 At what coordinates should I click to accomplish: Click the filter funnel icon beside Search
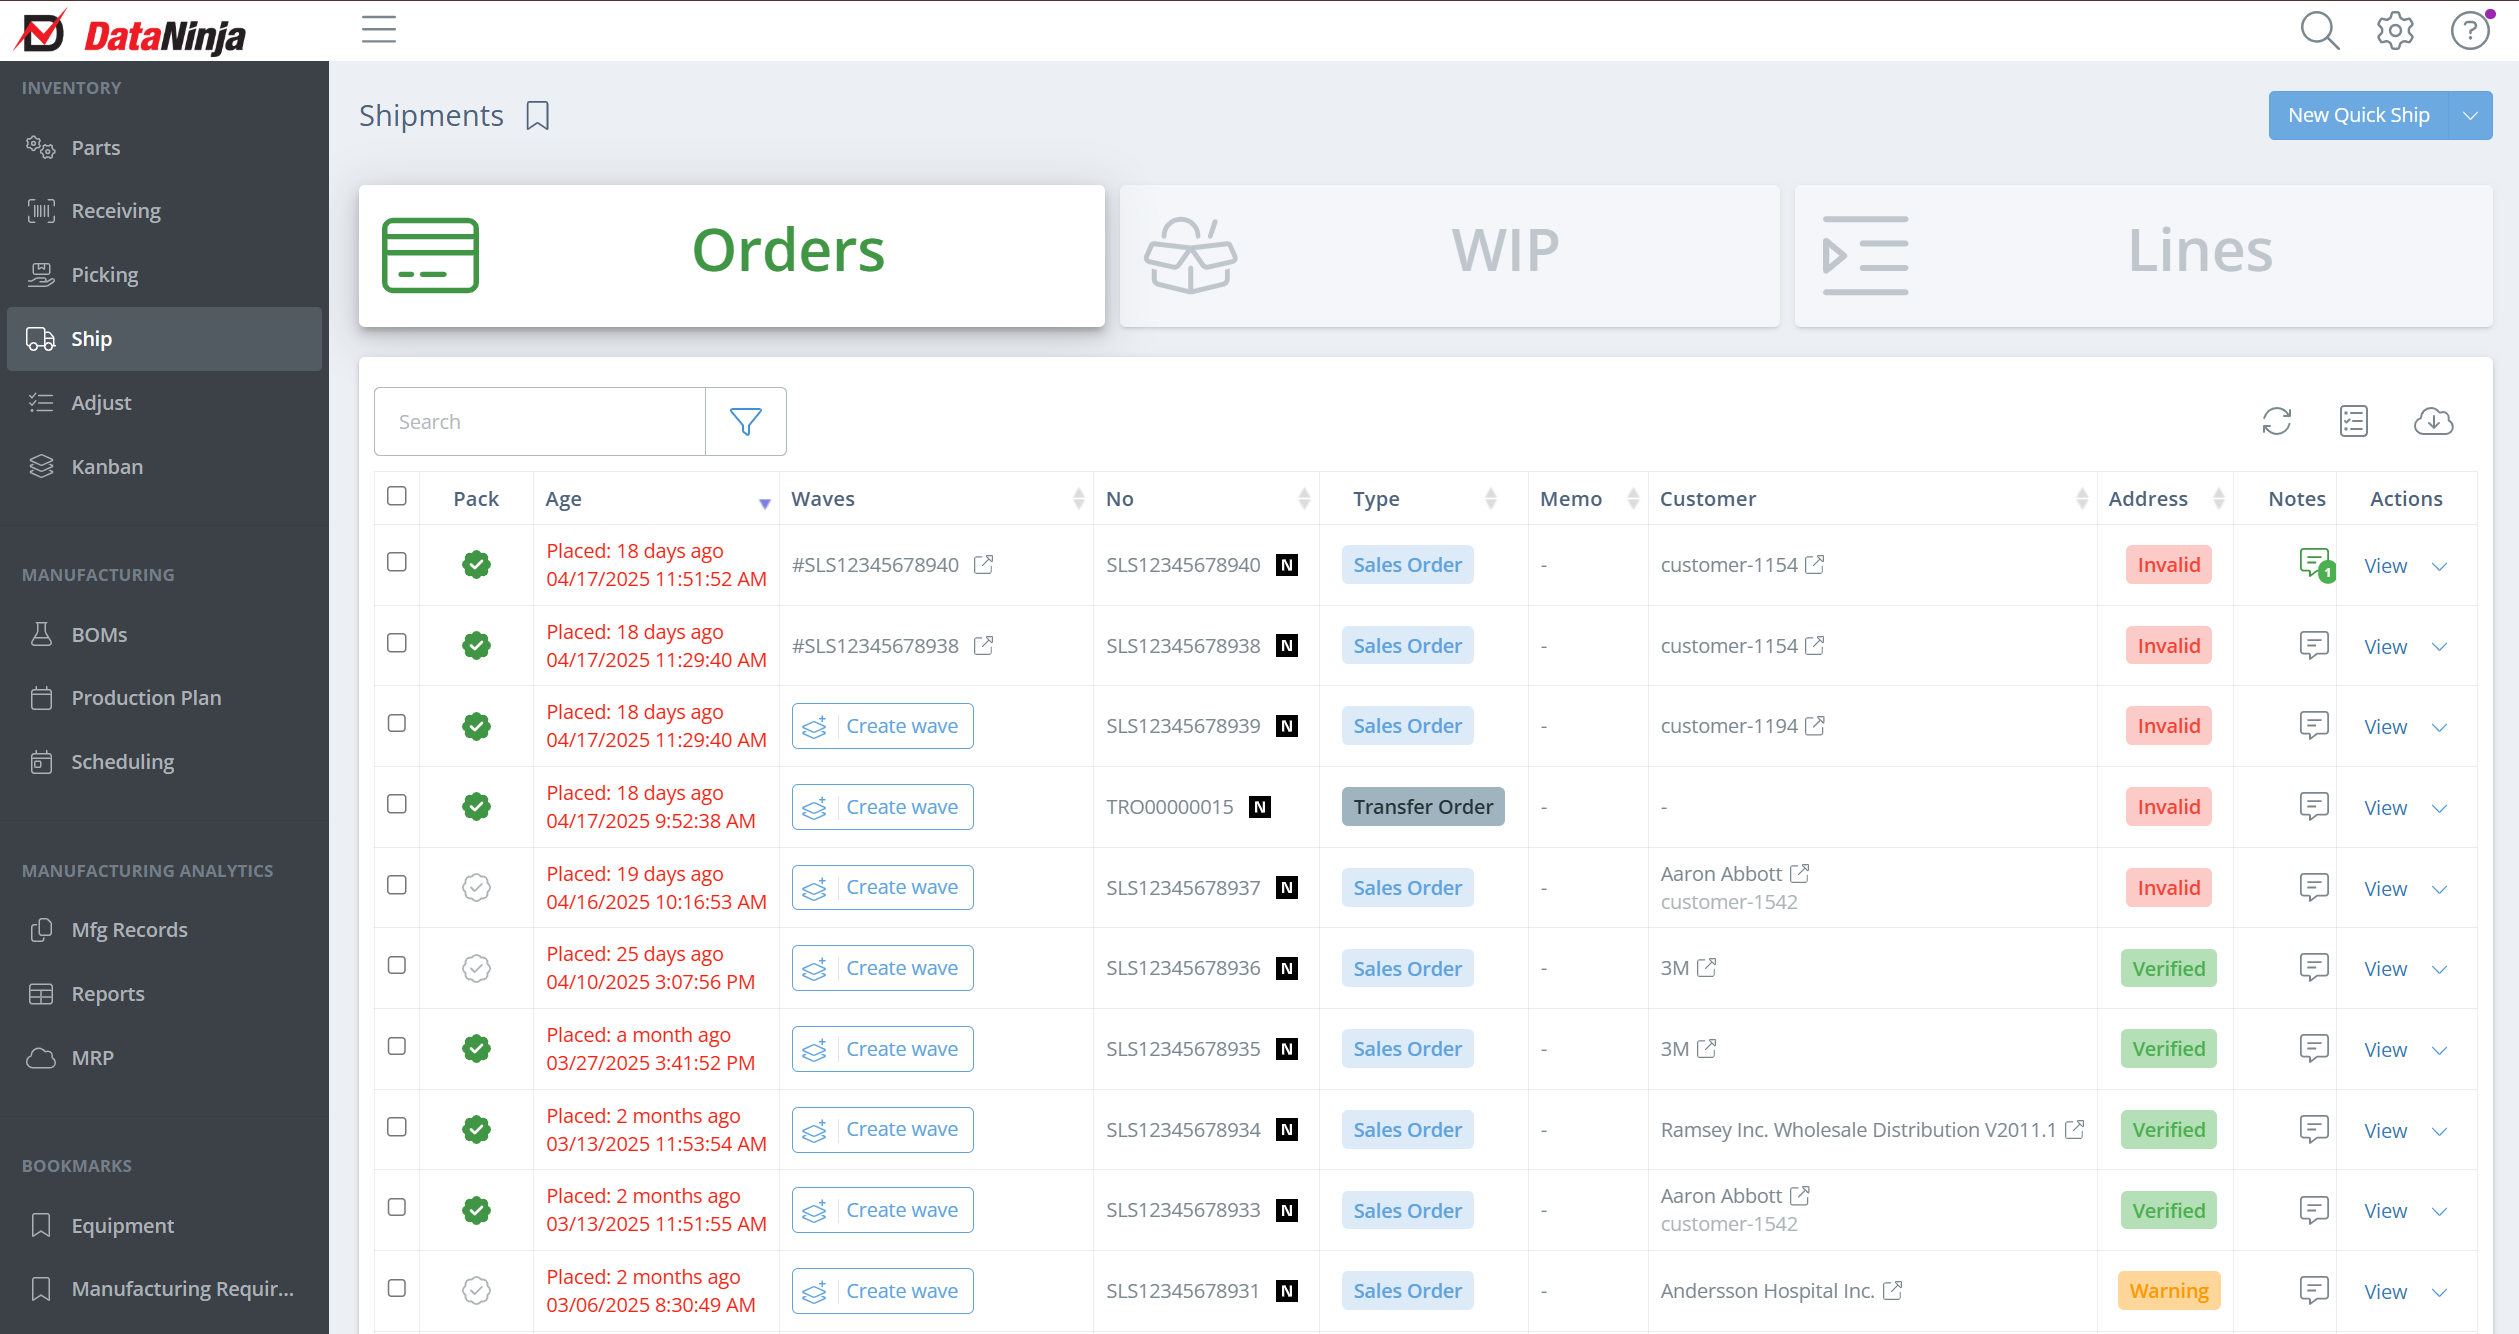coord(745,422)
